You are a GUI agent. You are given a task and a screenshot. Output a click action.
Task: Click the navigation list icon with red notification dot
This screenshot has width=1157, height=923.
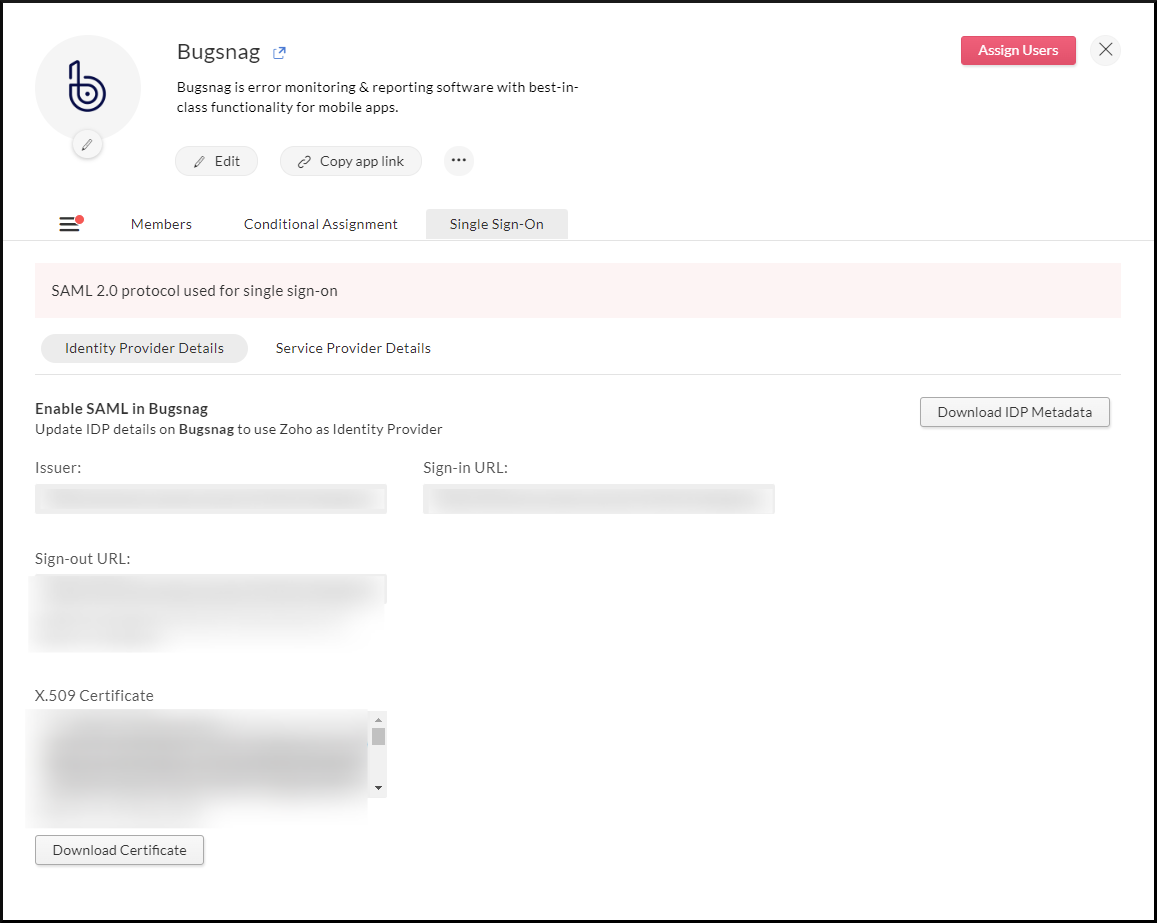69,223
